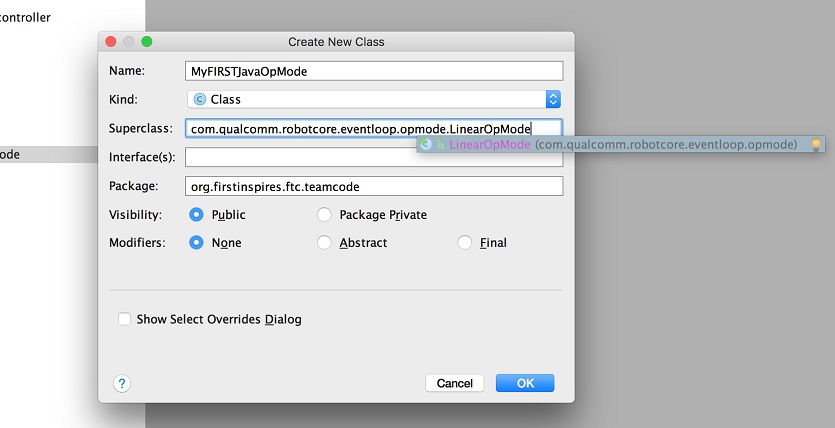Click the class icon beside LinearOpMode suggestion
This screenshot has height=428, width=835.
427,145
